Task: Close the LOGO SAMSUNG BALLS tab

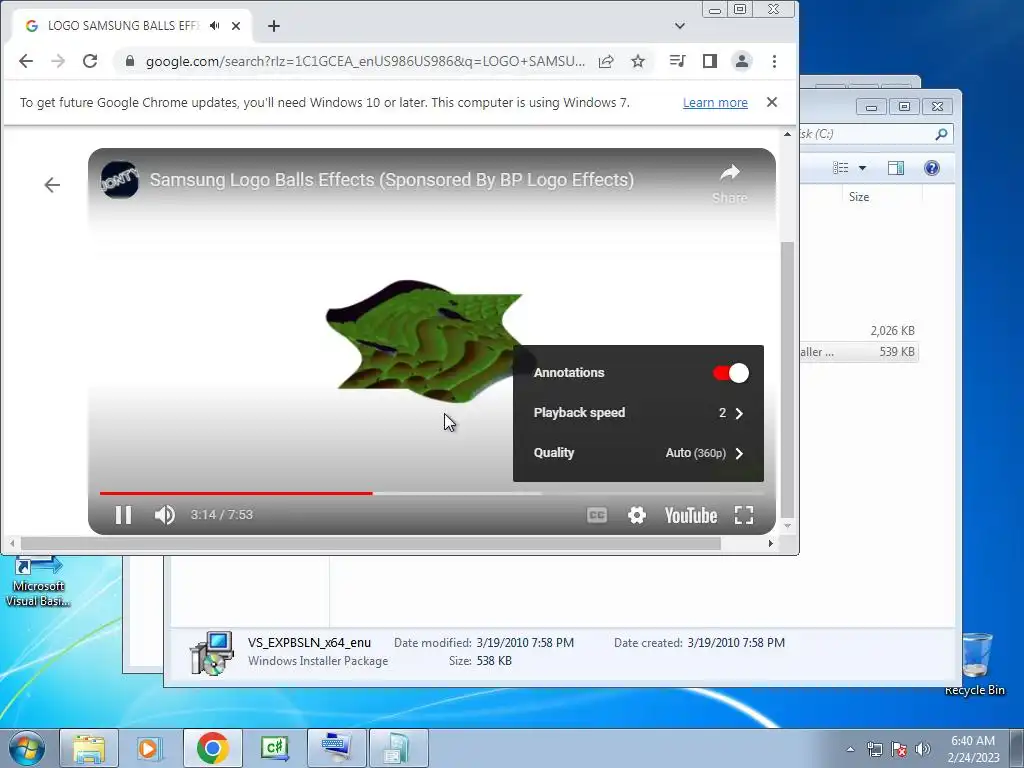Action: (x=236, y=26)
